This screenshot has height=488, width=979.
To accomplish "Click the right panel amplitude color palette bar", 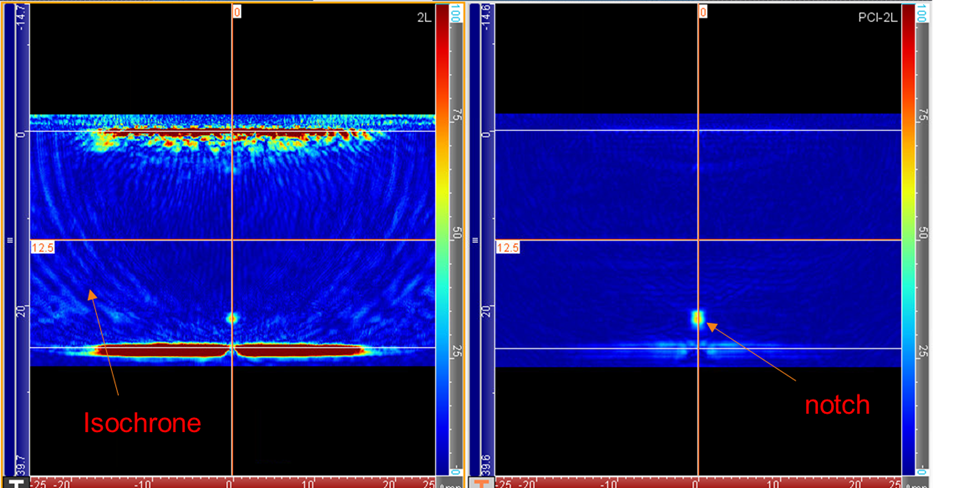I will click(908, 240).
